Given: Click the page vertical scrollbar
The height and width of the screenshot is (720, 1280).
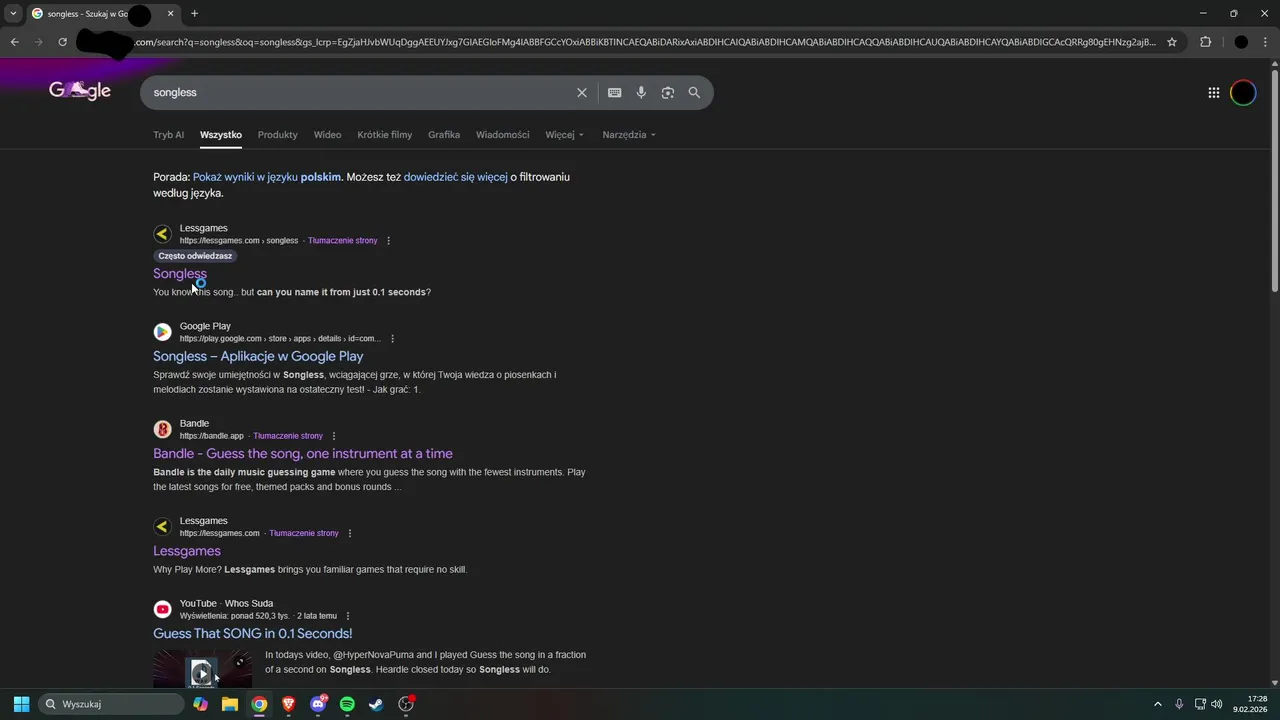Looking at the screenshot, I should [1274, 180].
